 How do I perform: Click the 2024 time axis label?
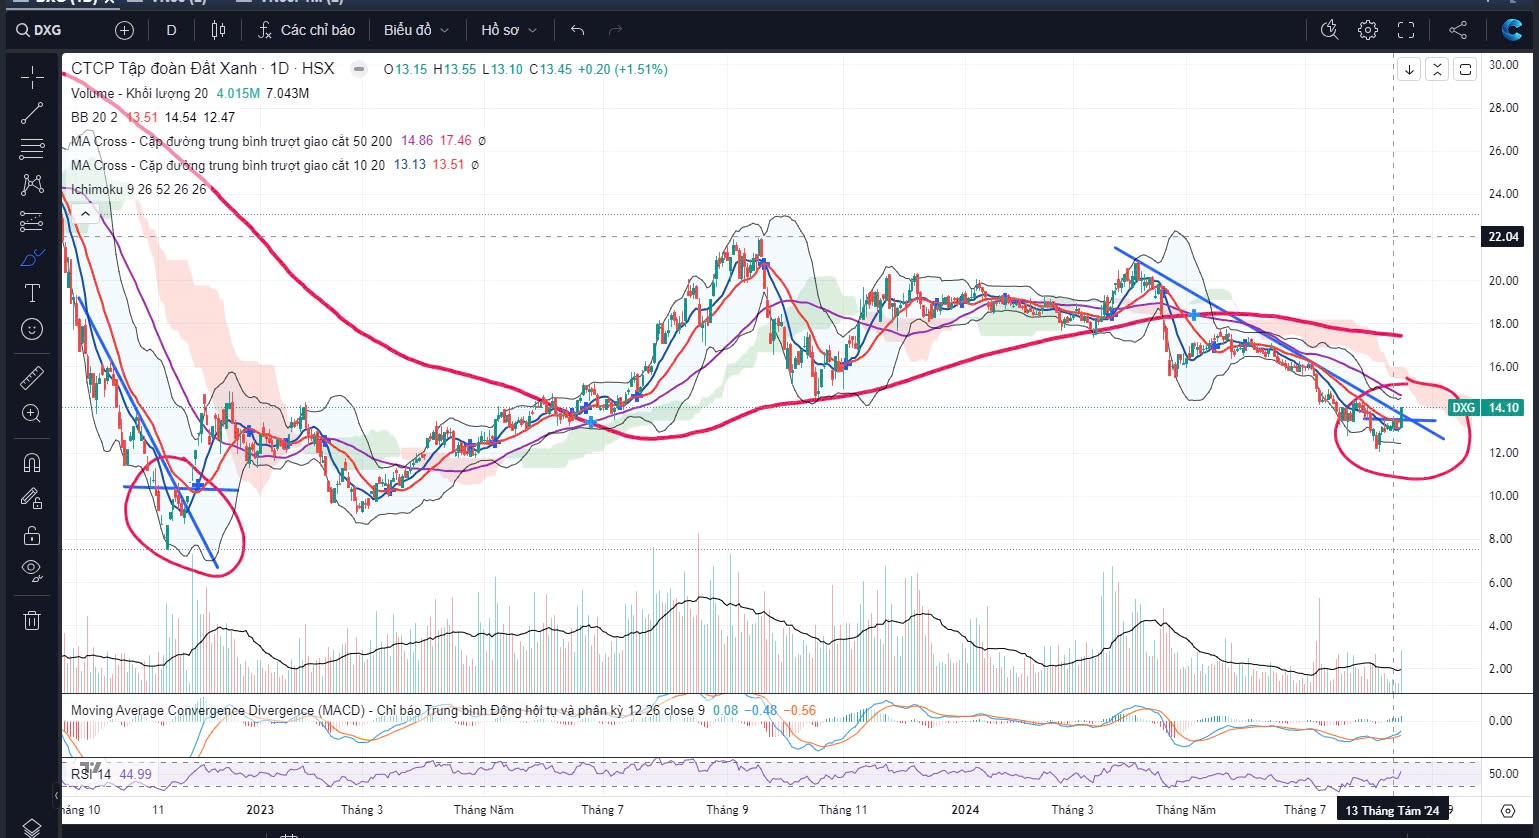point(965,810)
